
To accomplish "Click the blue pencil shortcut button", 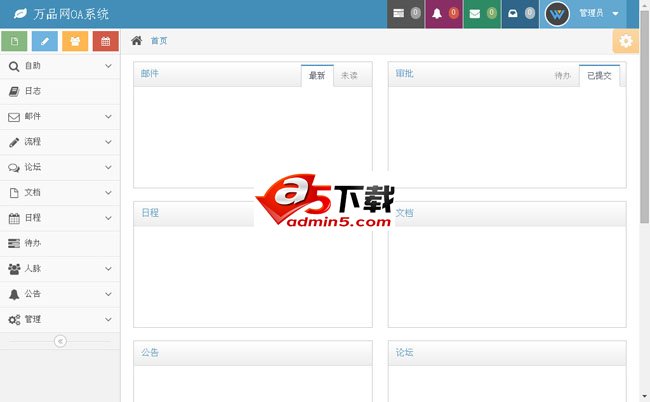I will pos(45,41).
